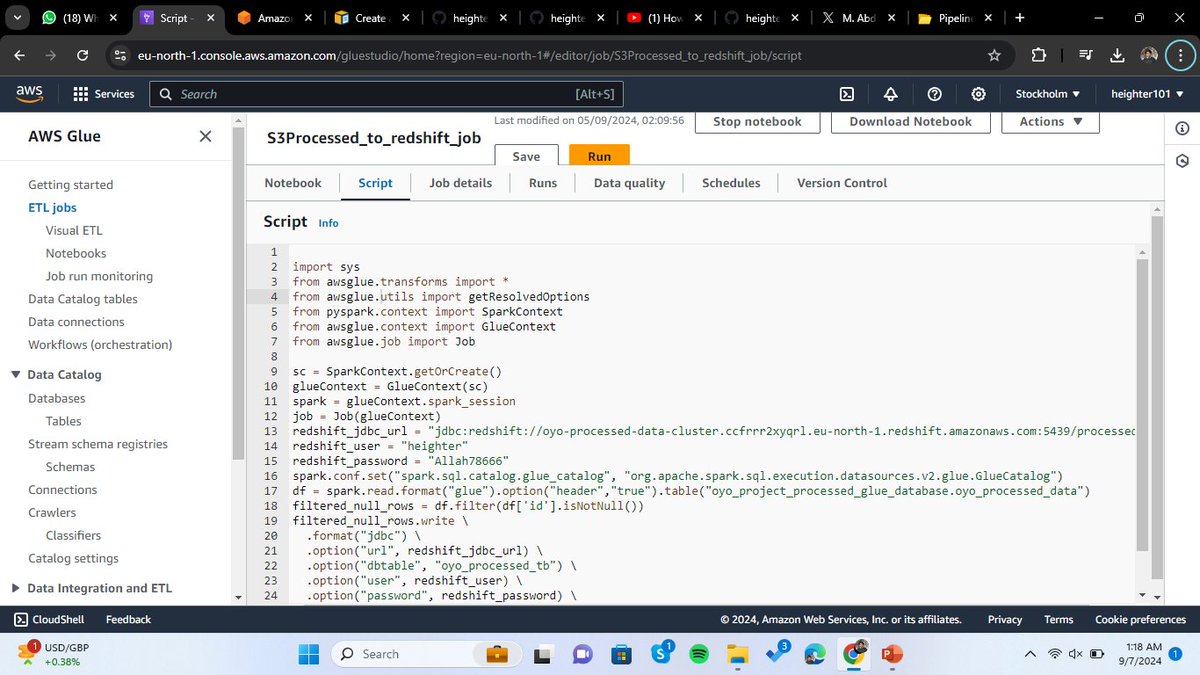
Task: Bookmark this page with the star icon
Action: 994,56
